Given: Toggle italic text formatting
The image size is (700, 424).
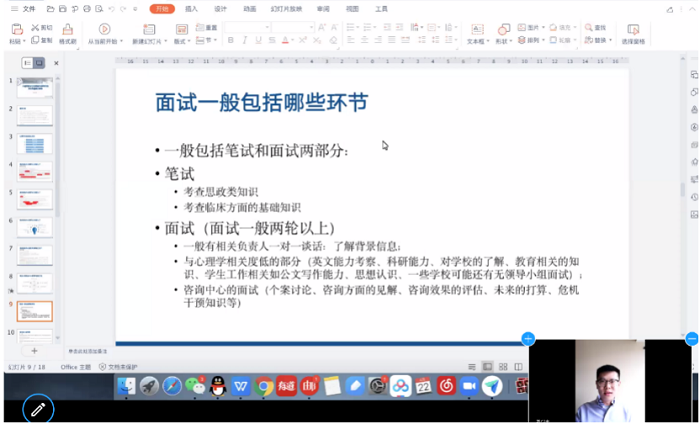Looking at the screenshot, I should (243, 41).
